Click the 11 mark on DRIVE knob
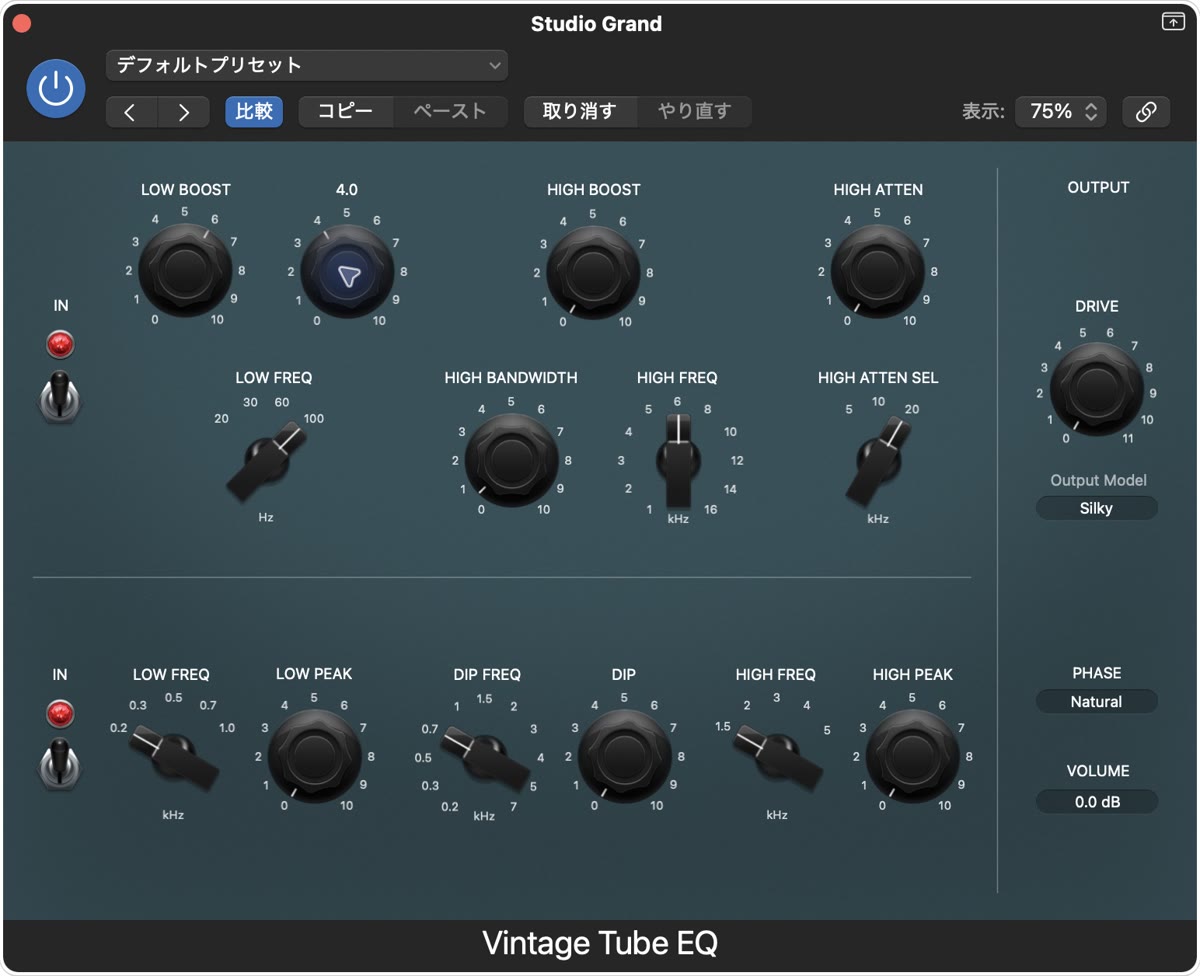 coord(1127,438)
